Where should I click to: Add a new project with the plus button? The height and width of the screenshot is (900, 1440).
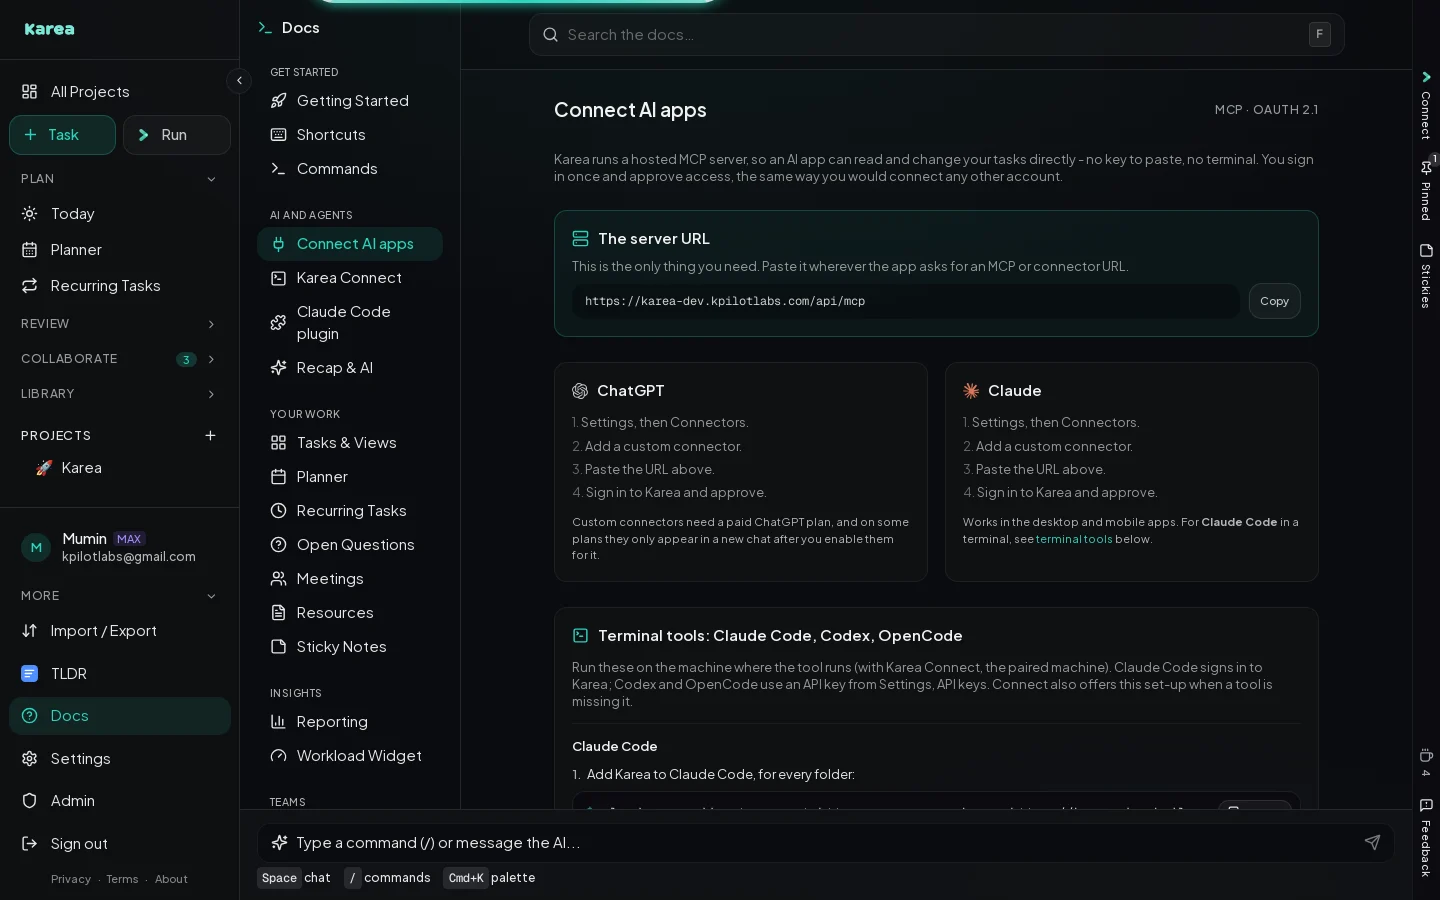pyautogui.click(x=210, y=436)
